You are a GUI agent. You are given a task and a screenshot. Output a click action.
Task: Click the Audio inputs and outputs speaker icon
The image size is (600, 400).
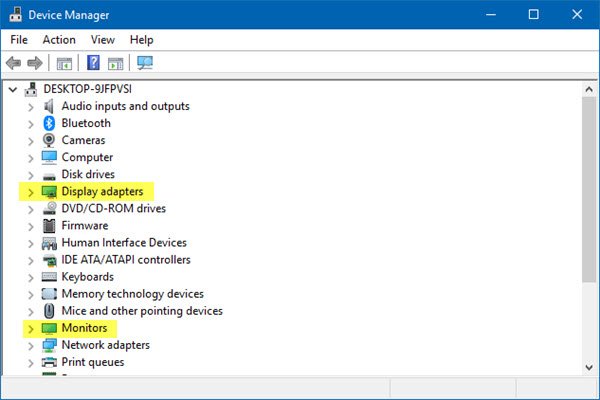(x=49, y=106)
